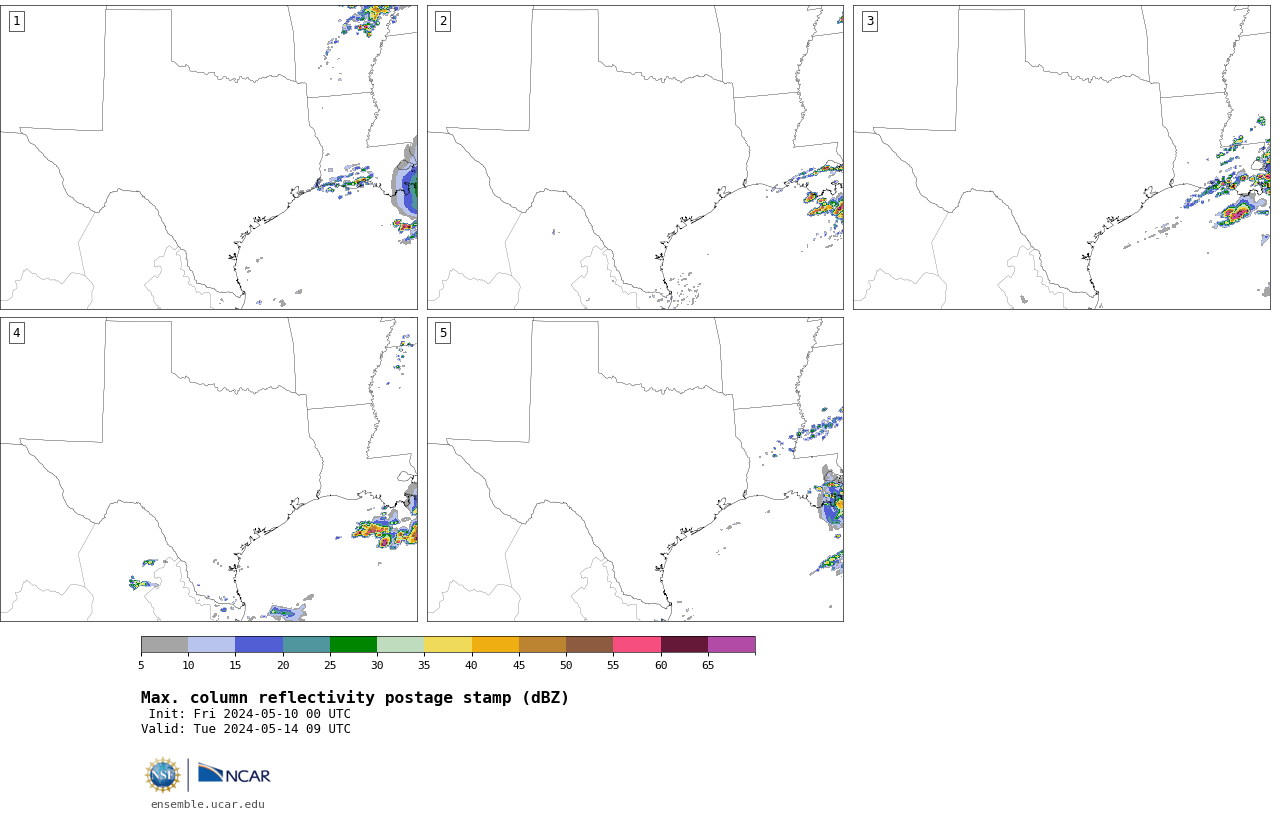Screen dimensions: 1280x815
Task: Select the dark green 25-30 dBZ swatch
Action: click(x=353, y=645)
